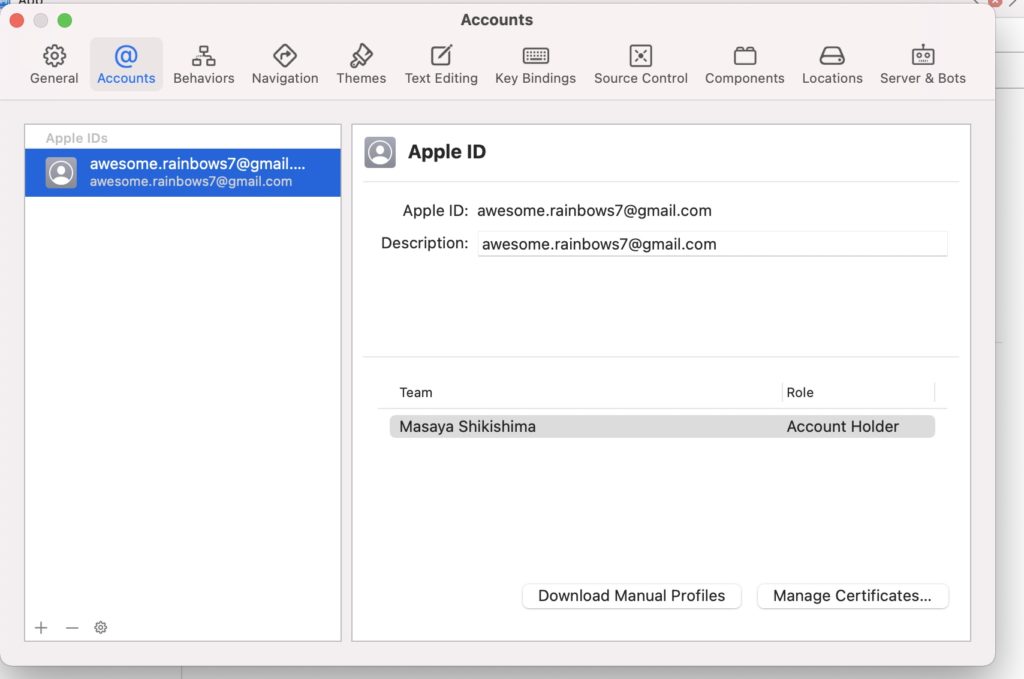Screen dimensions: 1024x679
Task: Remove selected account with minus button
Action: (72, 627)
